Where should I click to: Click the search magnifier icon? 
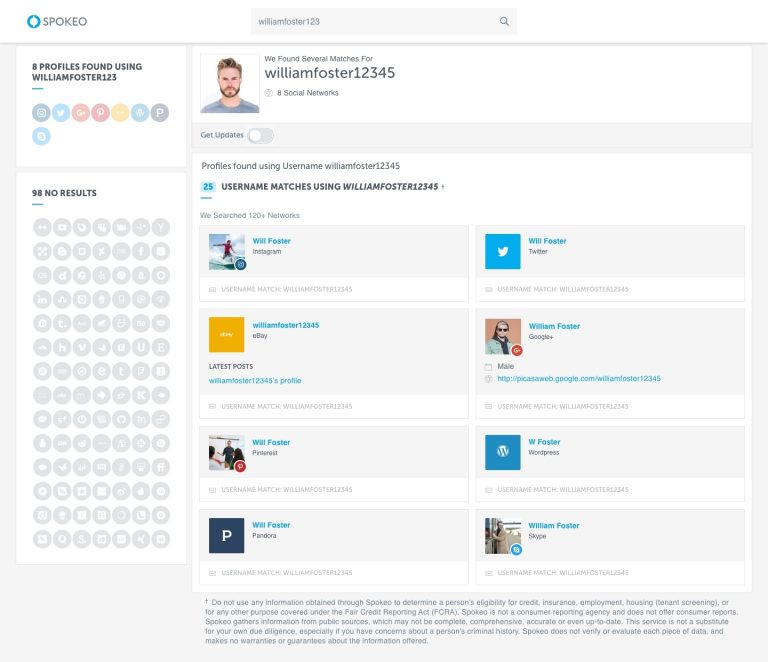pyautogui.click(x=504, y=21)
